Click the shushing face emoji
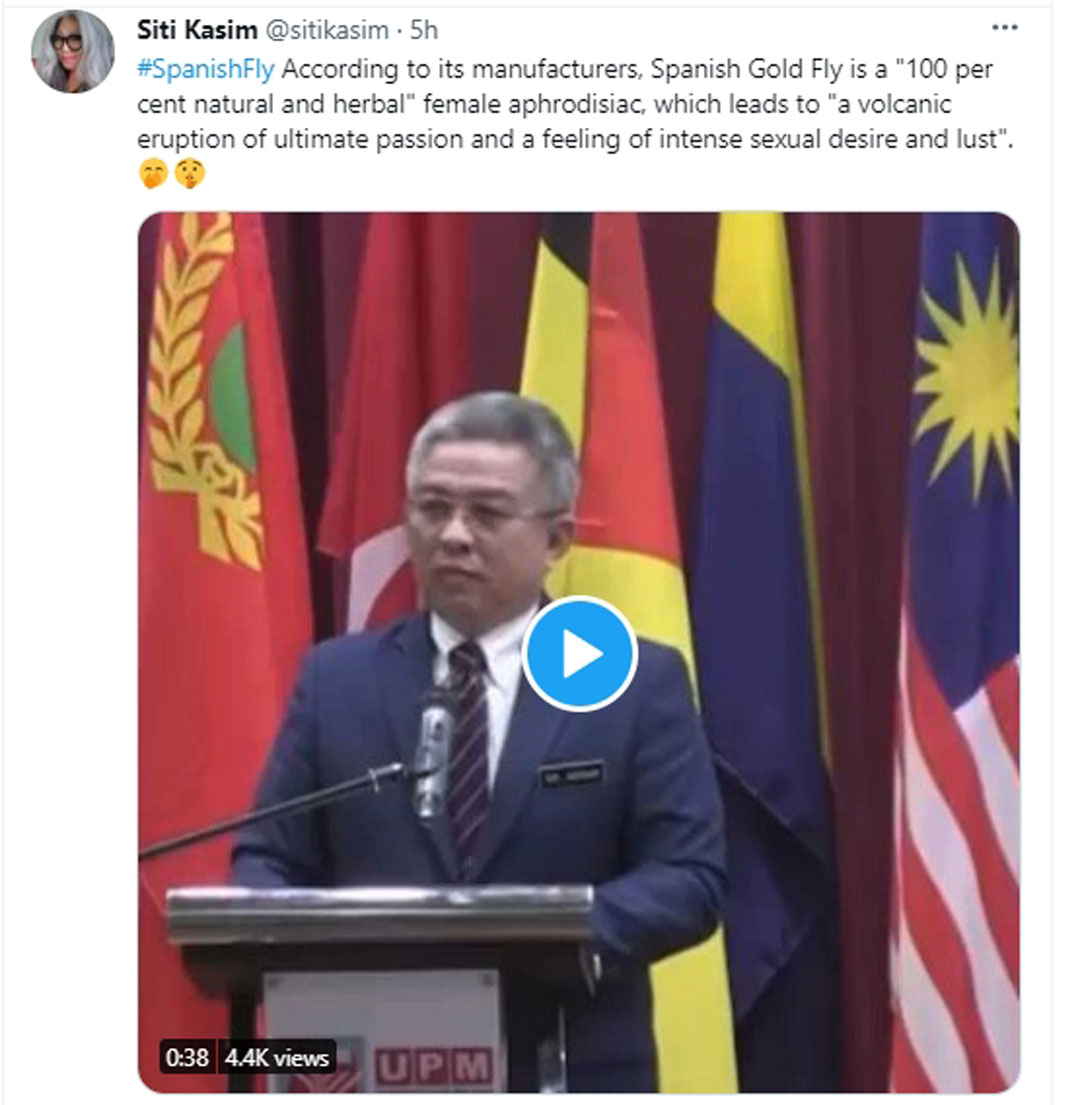The width and height of the screenshot is (1080, 1105). tap(189, 174)
